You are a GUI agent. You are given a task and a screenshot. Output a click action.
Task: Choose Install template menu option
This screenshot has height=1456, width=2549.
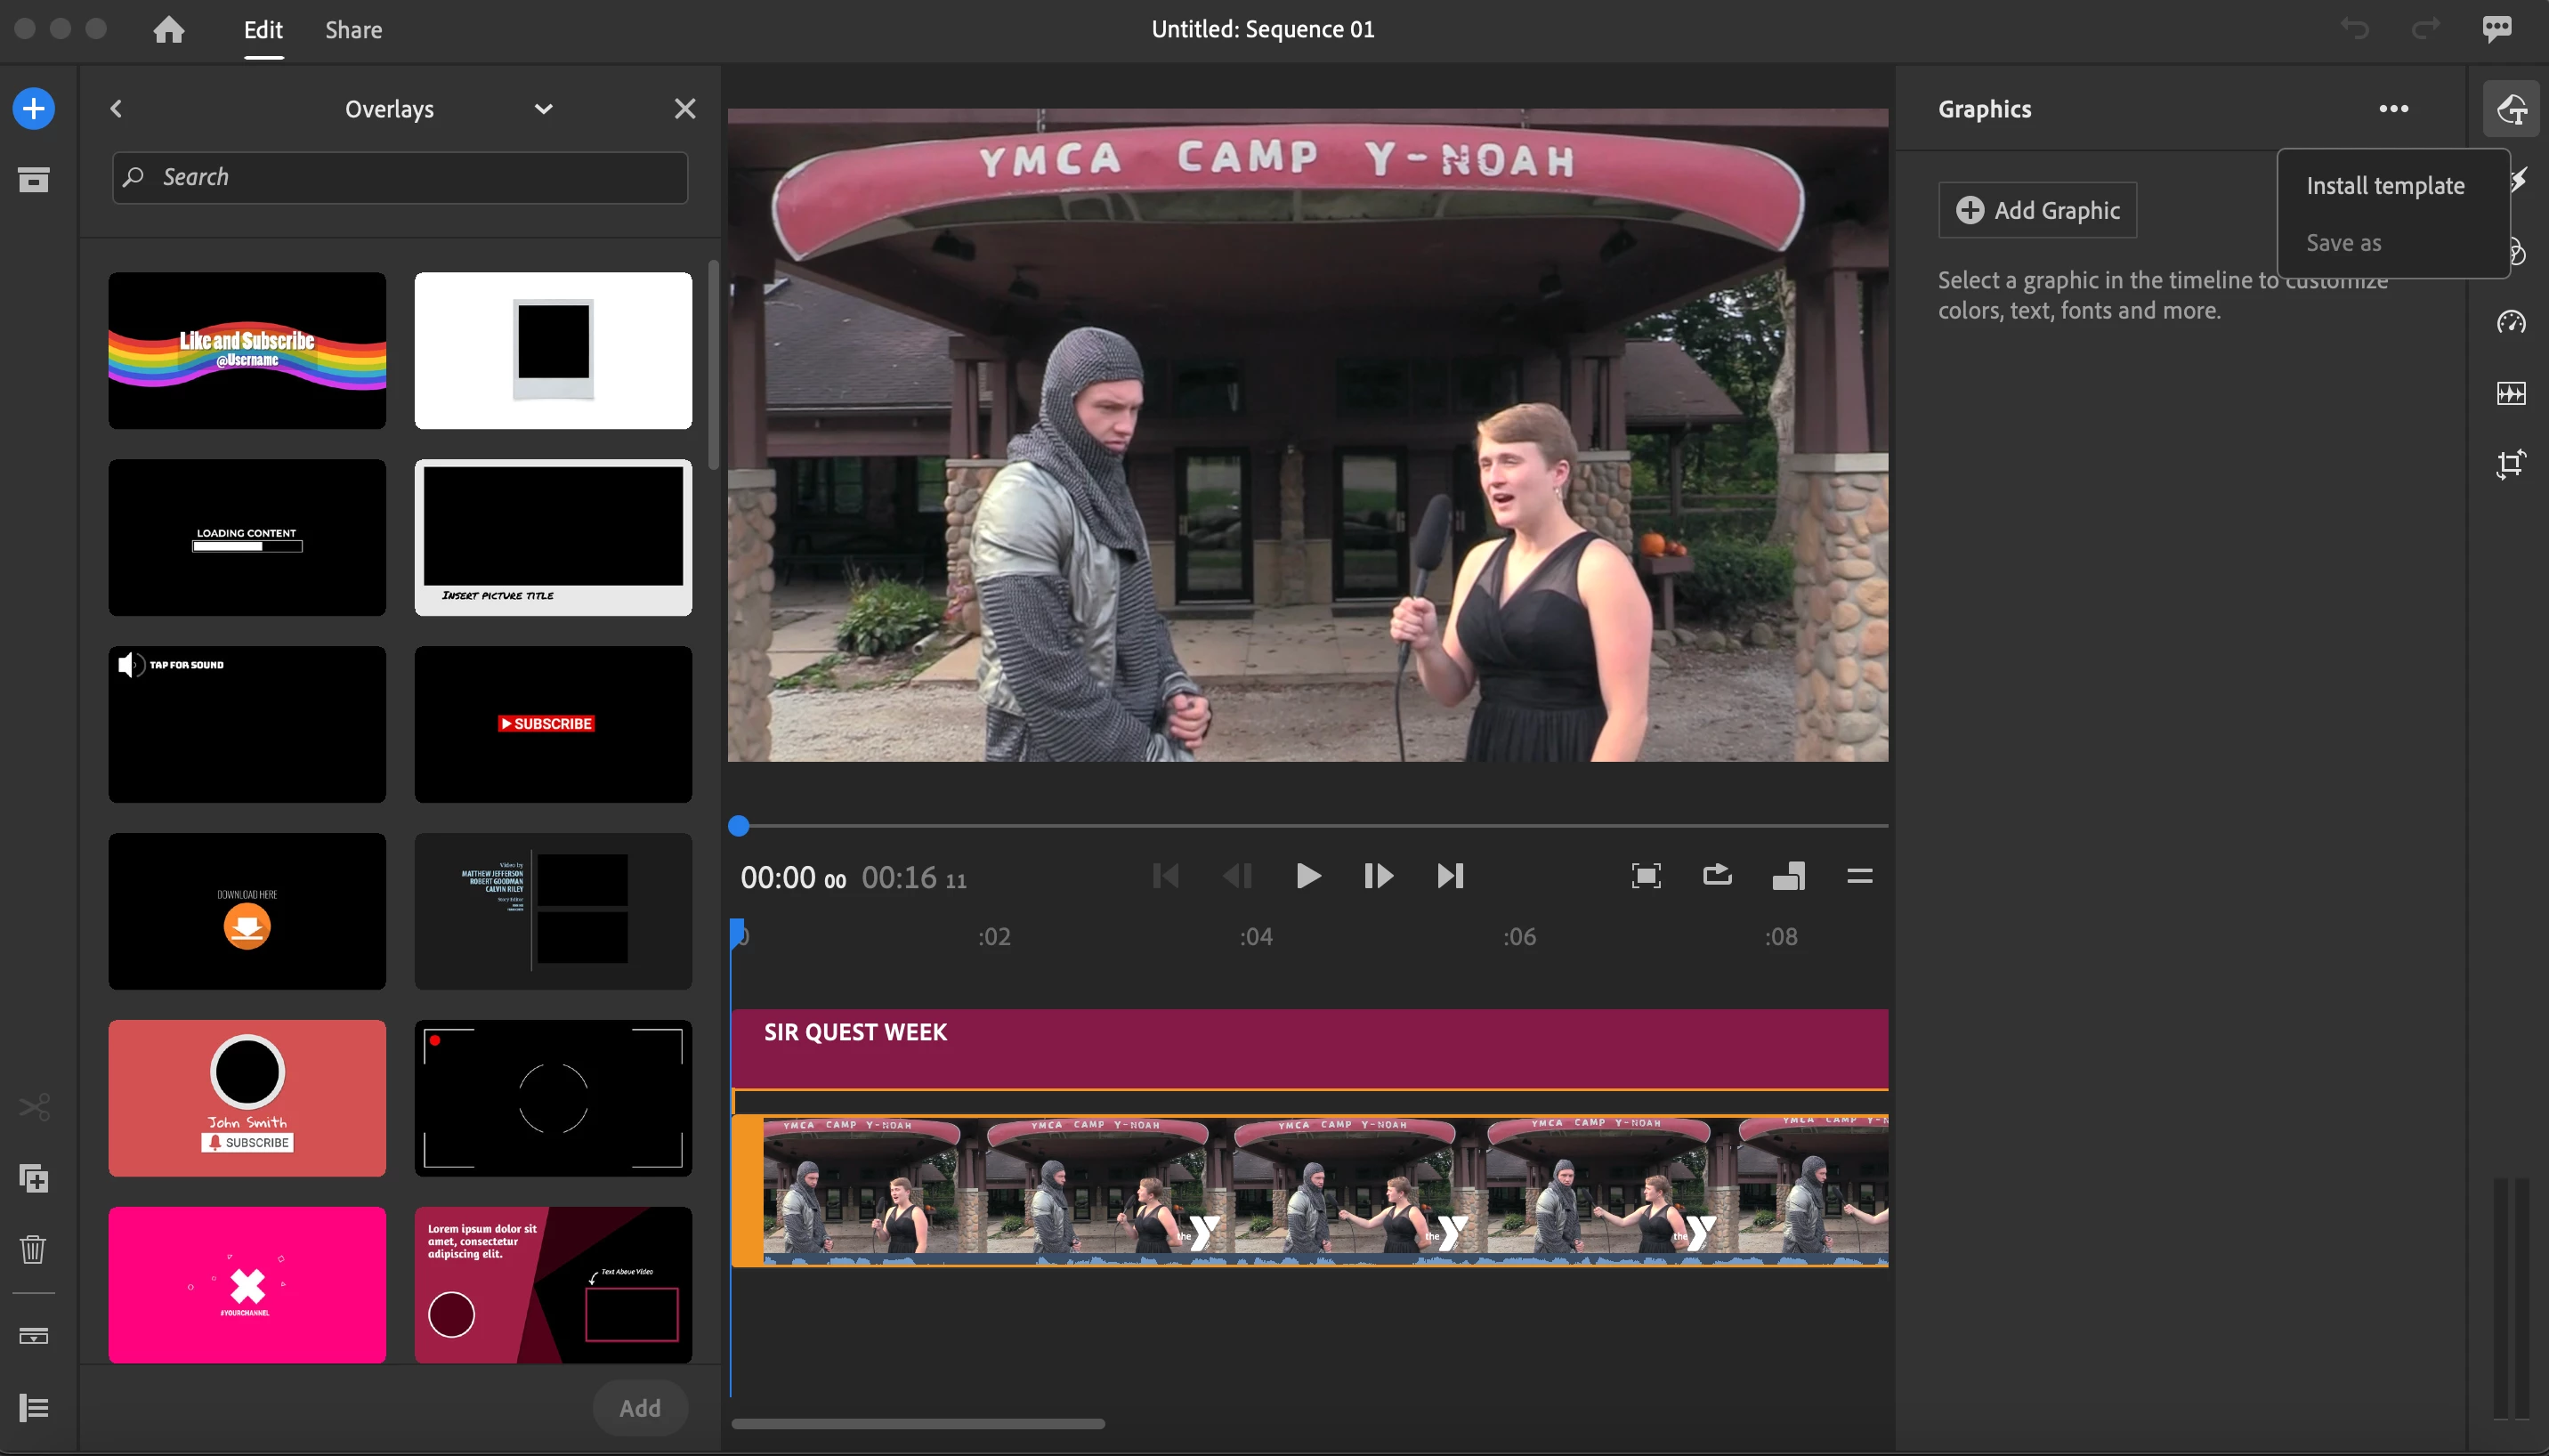point(2385,186)
